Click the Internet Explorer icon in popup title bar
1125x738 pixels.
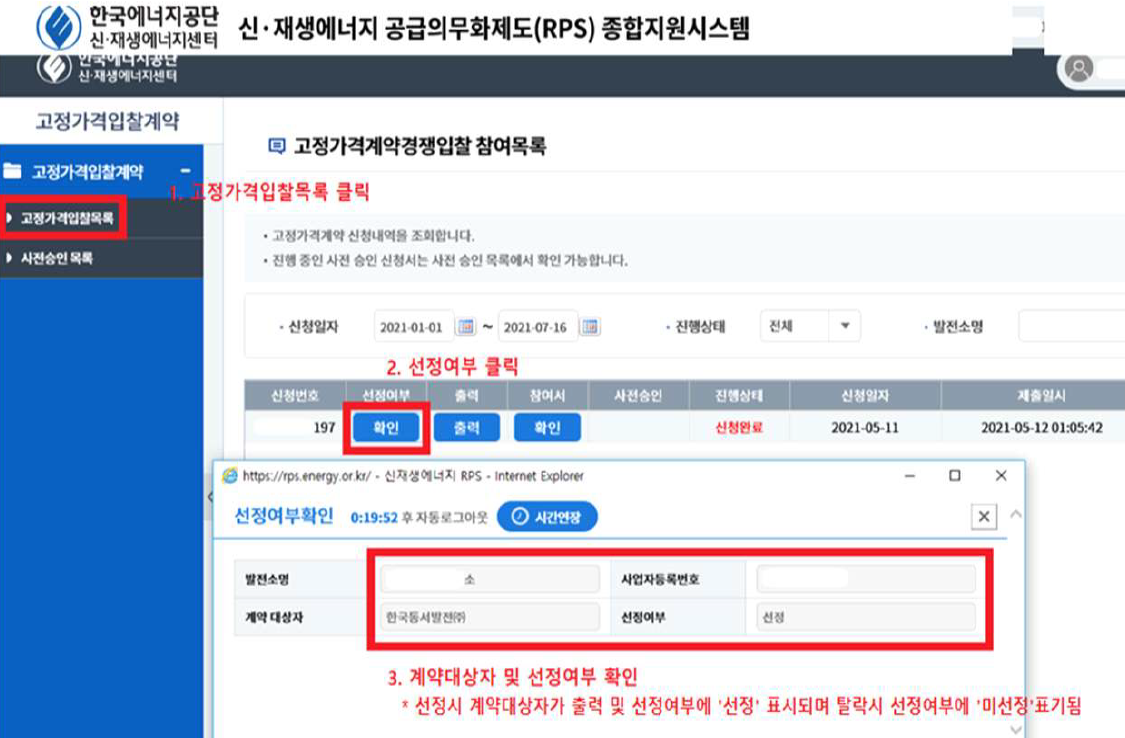coord(230,476)
